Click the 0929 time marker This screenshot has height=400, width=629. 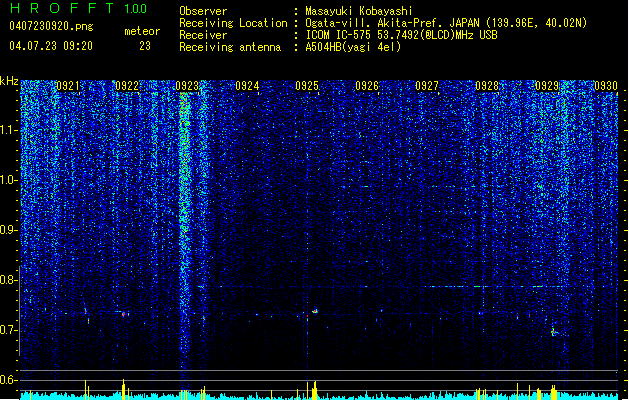(x=547, y=86)
